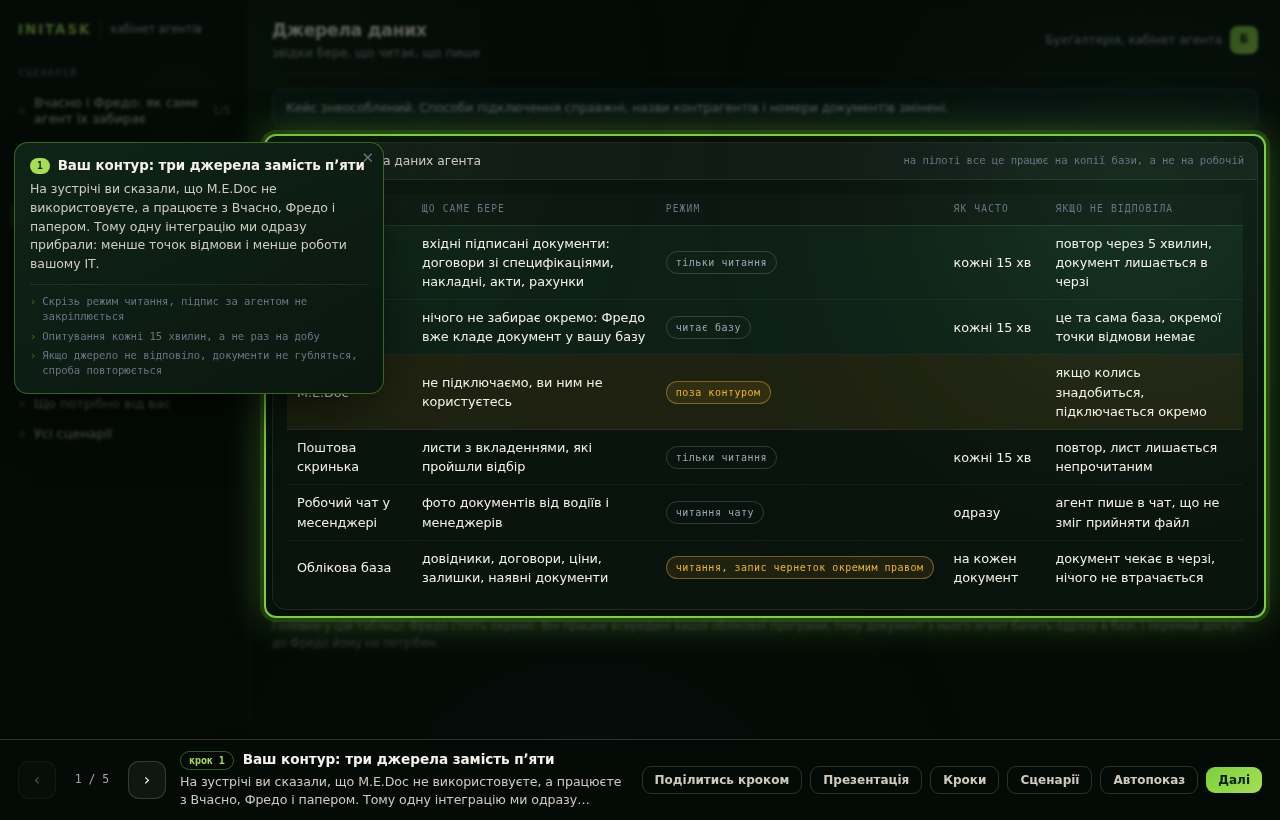Click the pill читання, запис чернеток окремим правом
This screenshot has height=820, width=1280.
point(800,568)
